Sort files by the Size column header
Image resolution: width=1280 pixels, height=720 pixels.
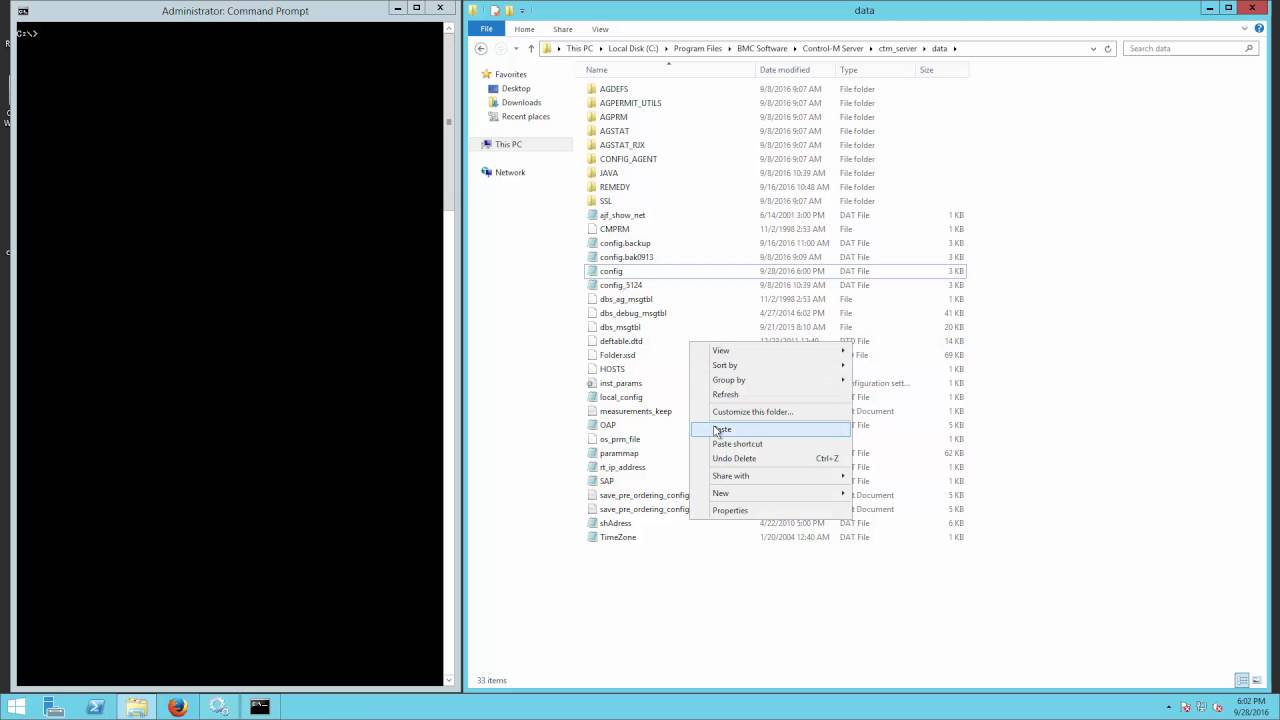point(940,70)
